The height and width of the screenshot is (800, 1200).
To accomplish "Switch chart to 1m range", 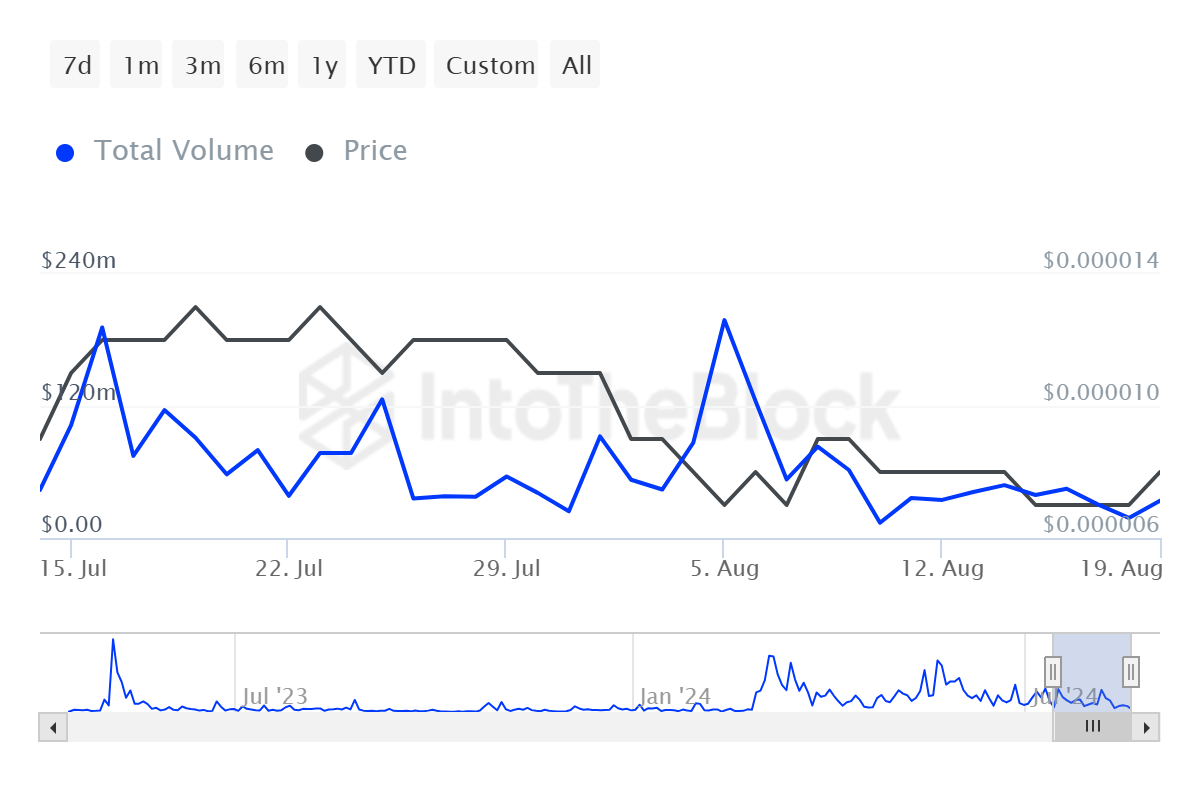I will tap(140, 65).
